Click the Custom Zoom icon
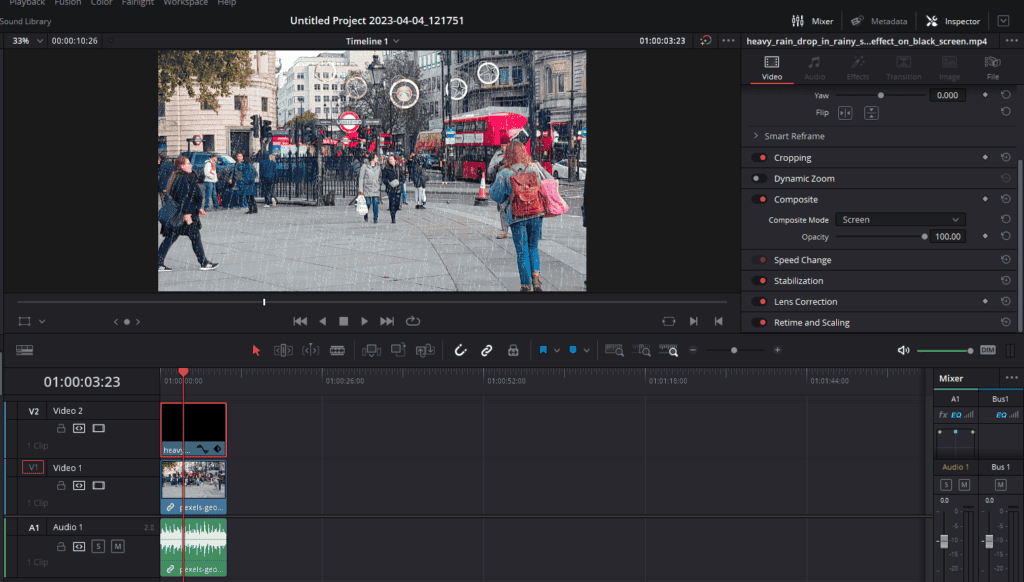The height and width of the screenshot is (582, 1024). tap(668, 351)
